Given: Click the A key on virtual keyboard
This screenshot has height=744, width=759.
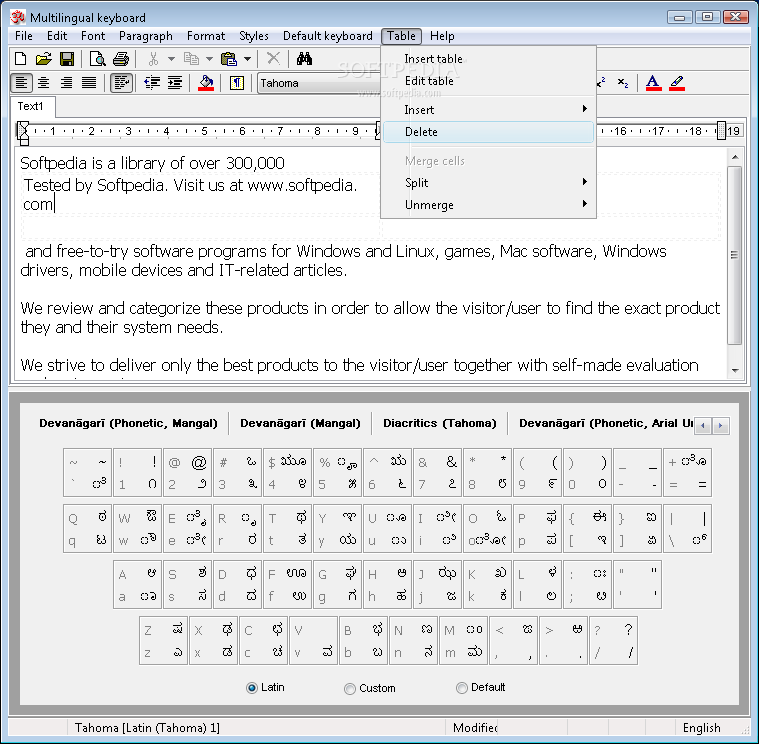Looking at the screenshot, I should tap(137, 584).
